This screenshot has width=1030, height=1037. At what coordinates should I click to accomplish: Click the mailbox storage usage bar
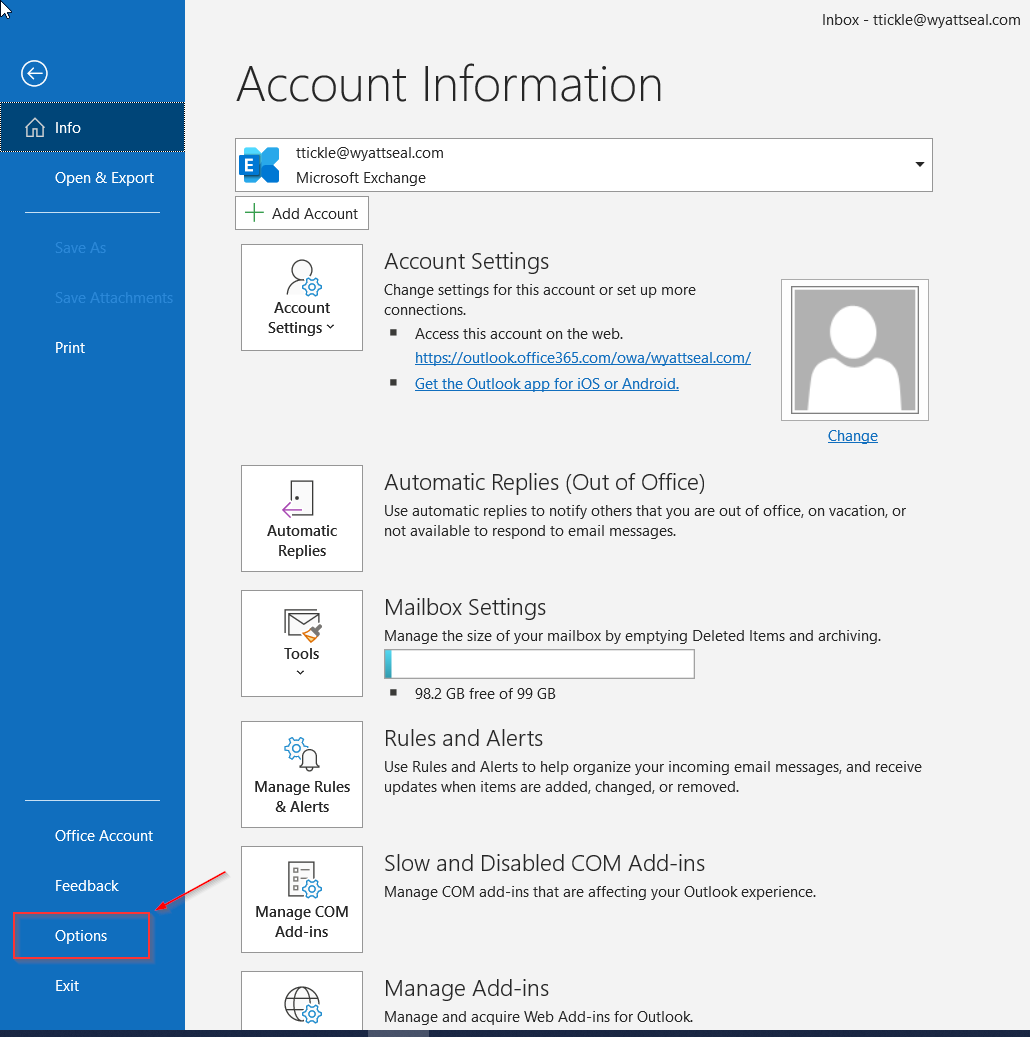pyautogui.click(x=539, y=664)
